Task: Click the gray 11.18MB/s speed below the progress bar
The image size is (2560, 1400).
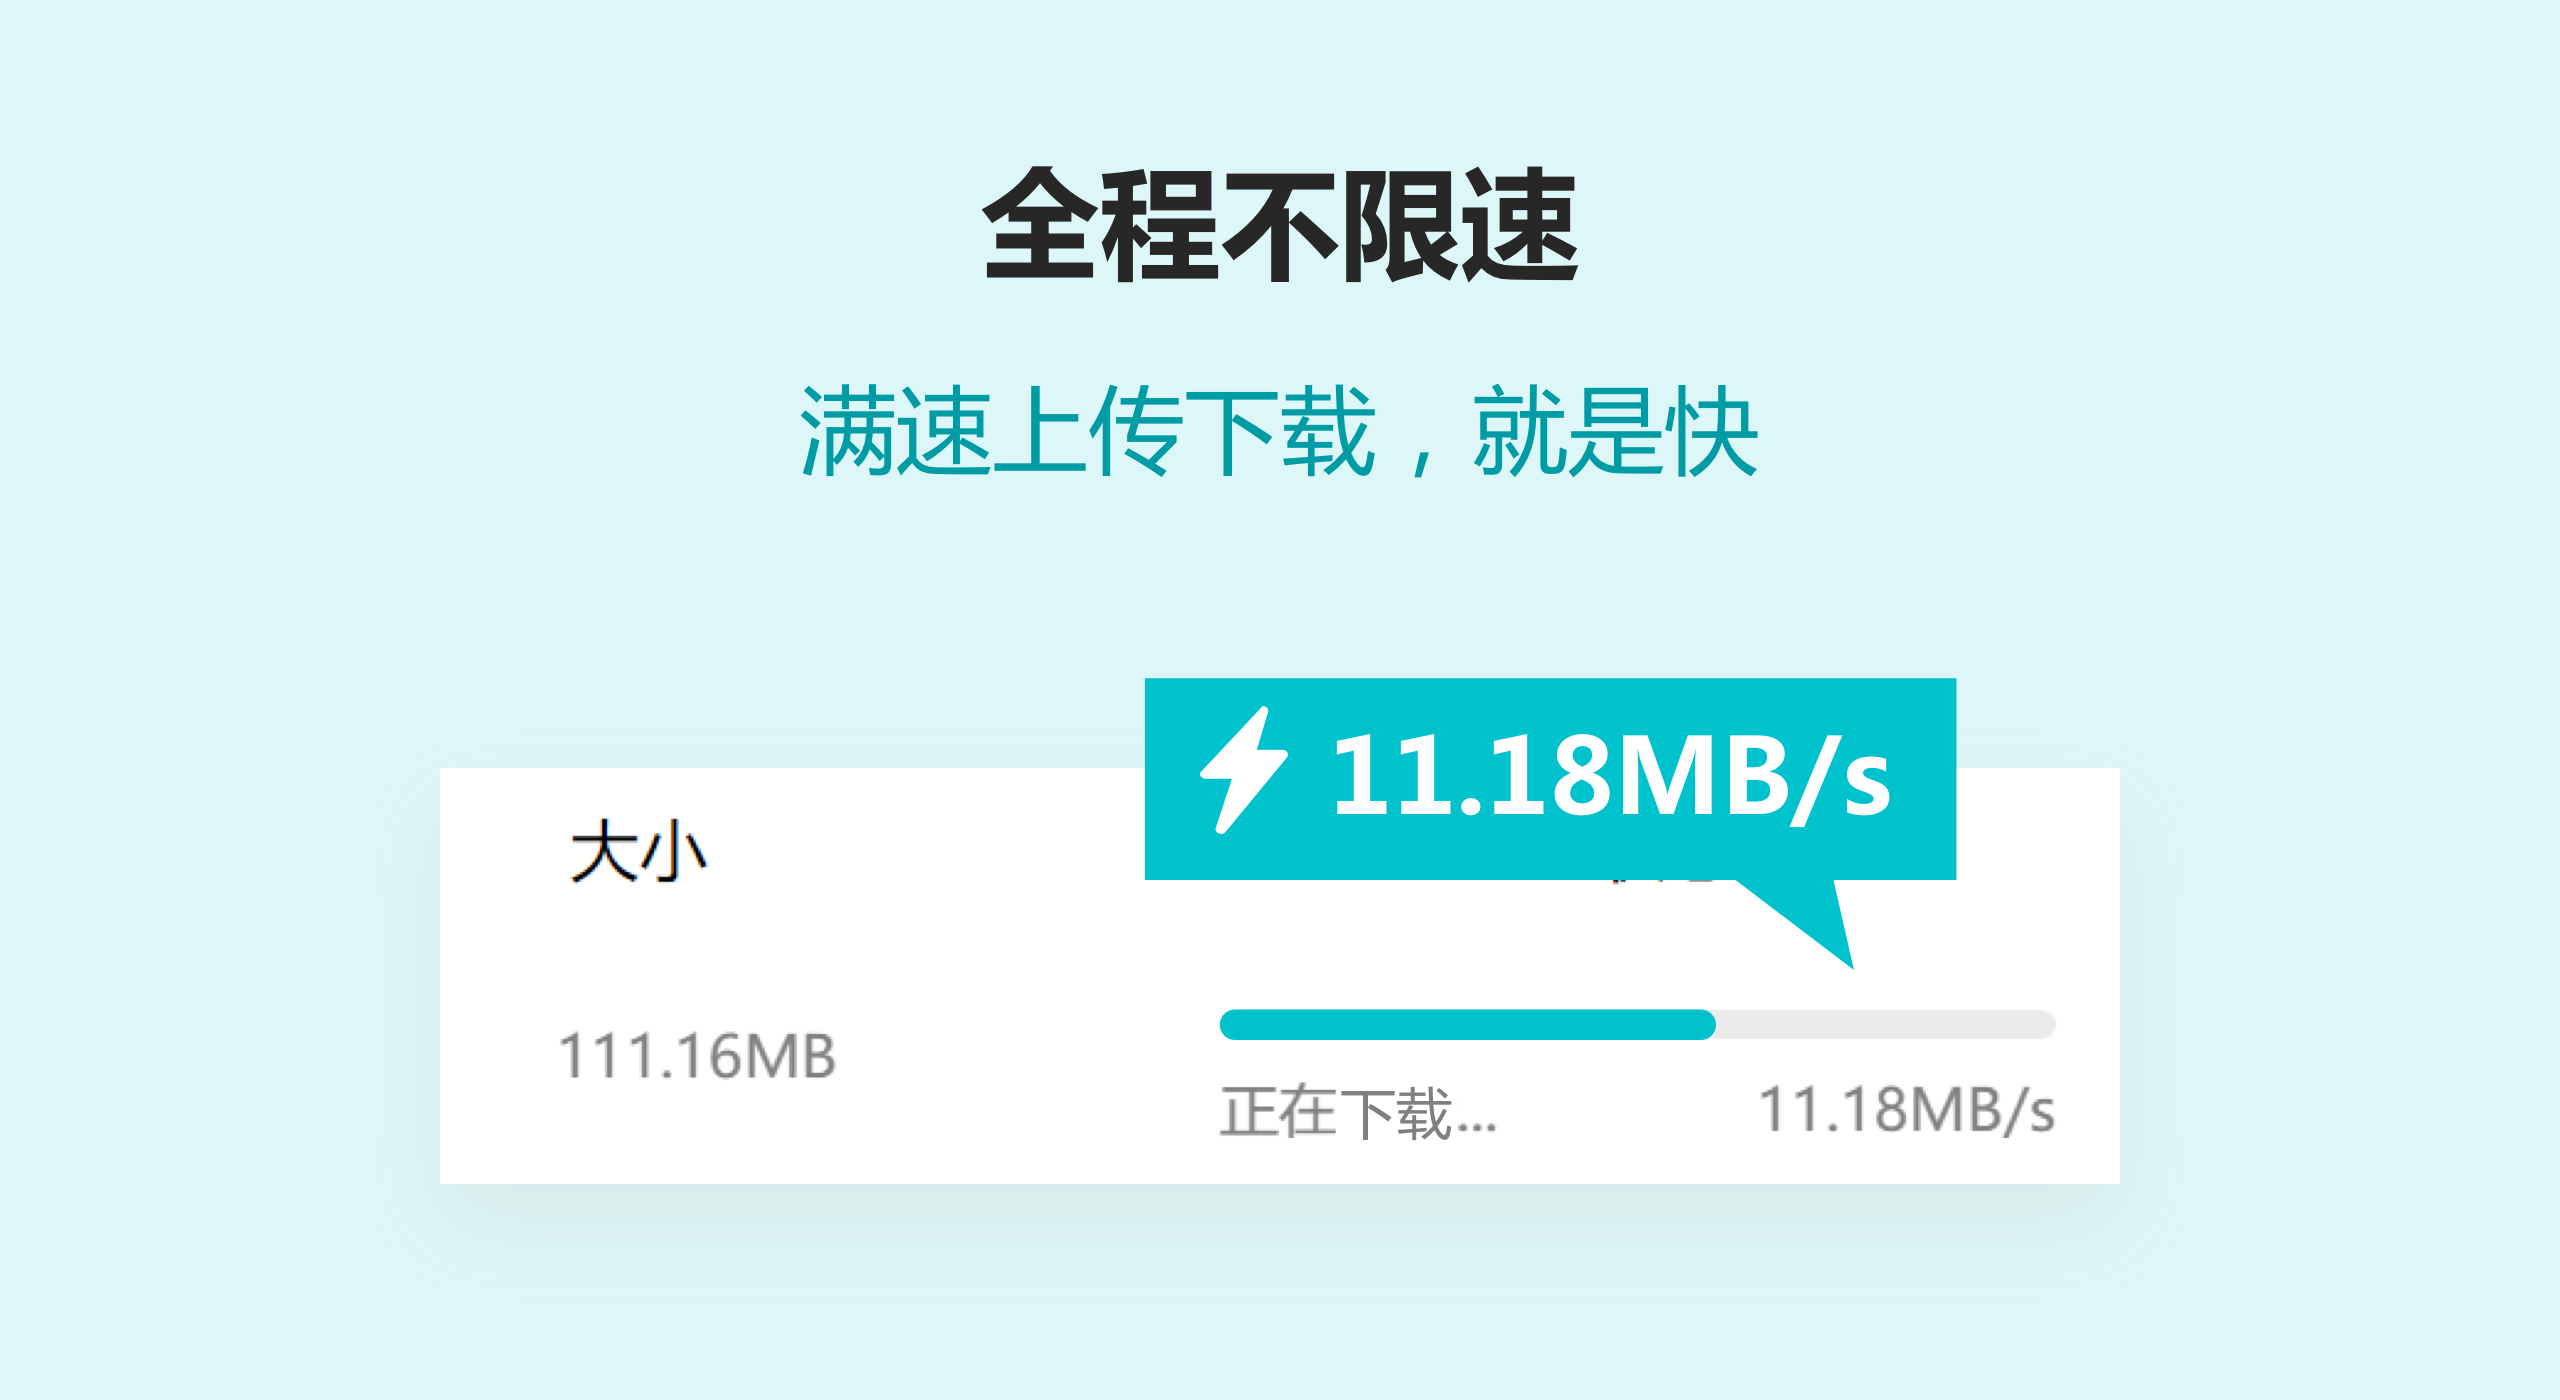Action: pyautogui.click(x=1907, y=1110)
